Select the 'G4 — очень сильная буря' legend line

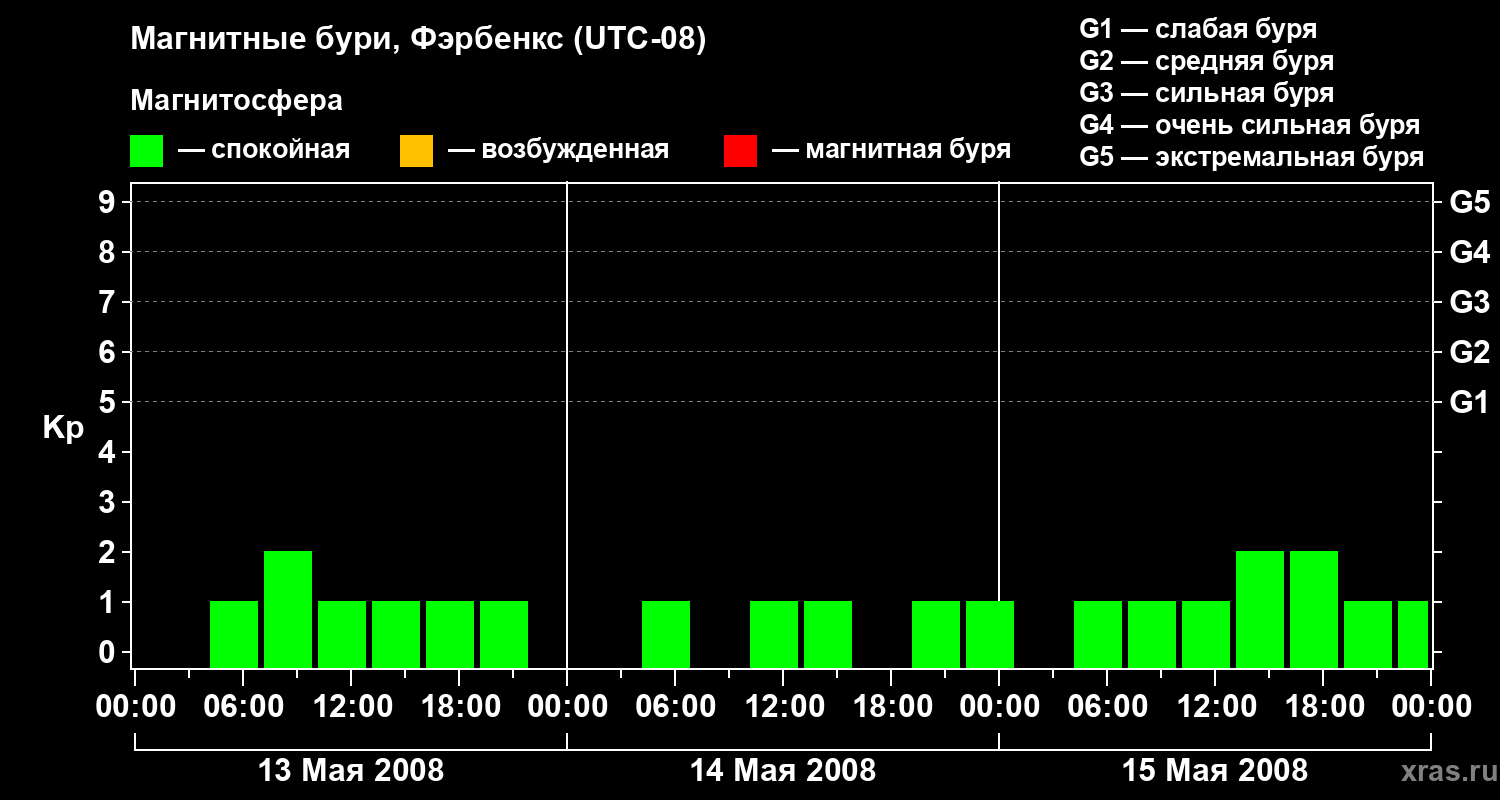(x=1249, y=125)
